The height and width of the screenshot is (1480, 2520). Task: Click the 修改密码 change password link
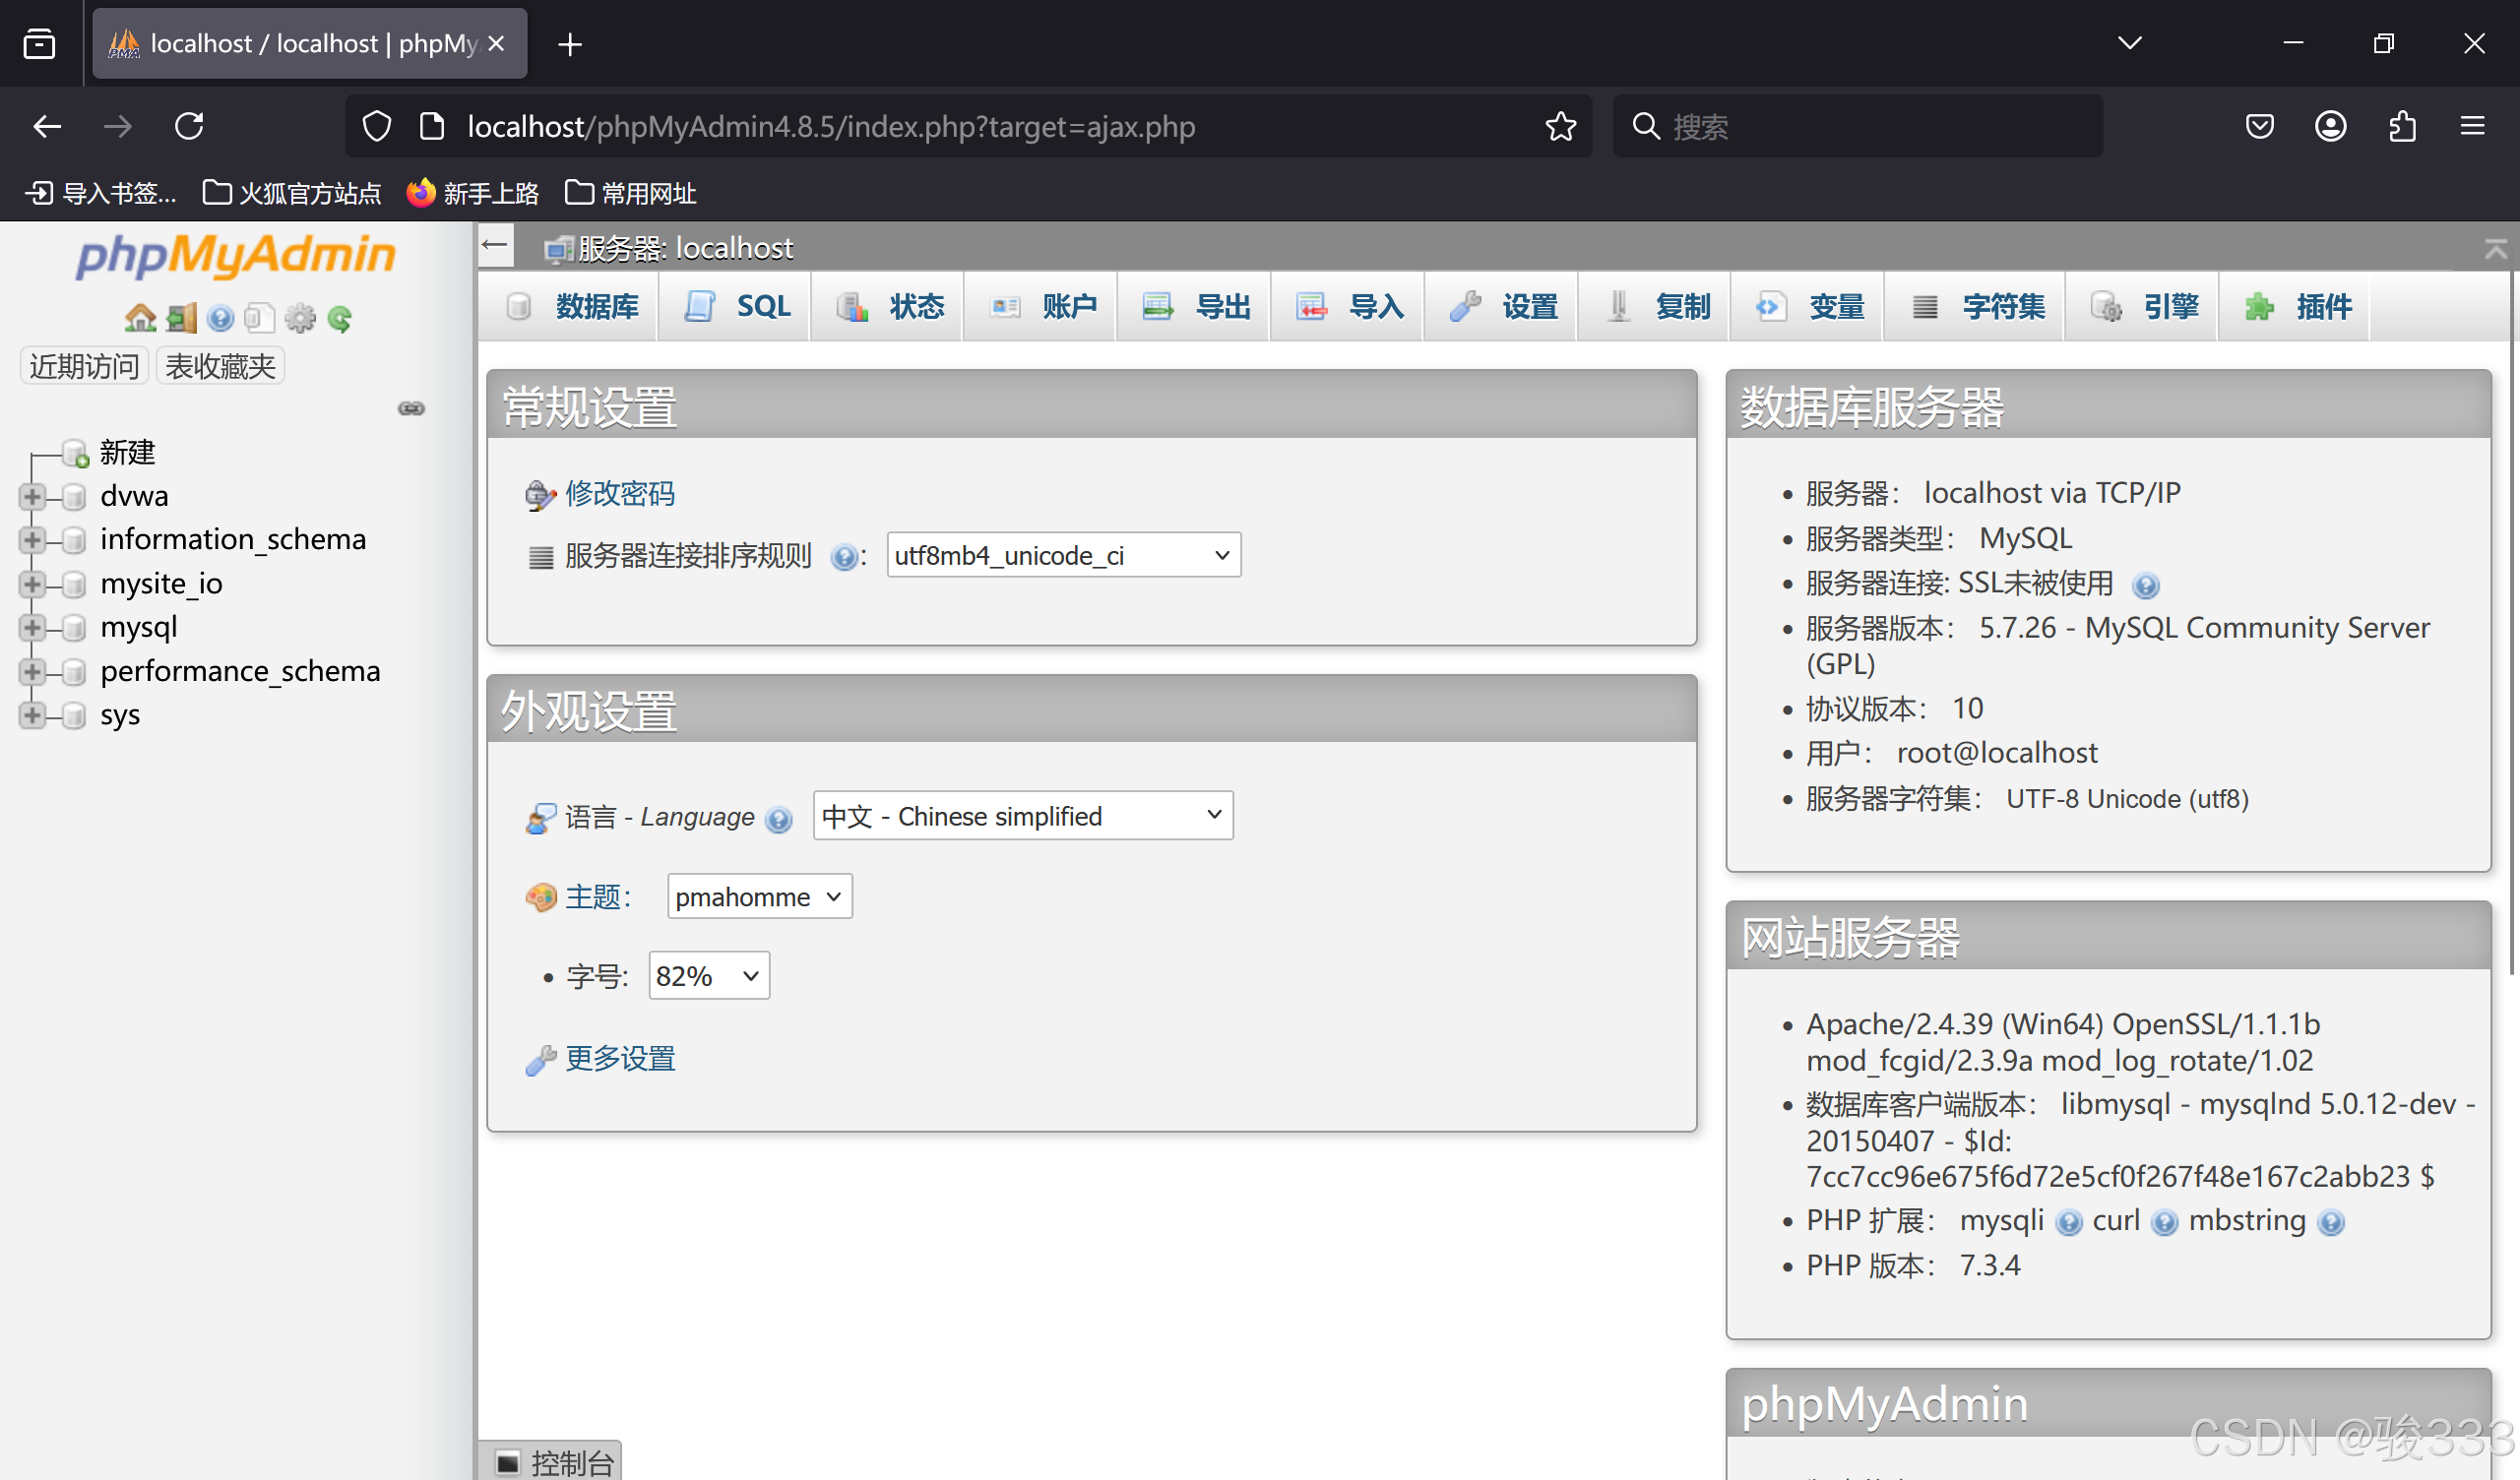coord(620,494)
